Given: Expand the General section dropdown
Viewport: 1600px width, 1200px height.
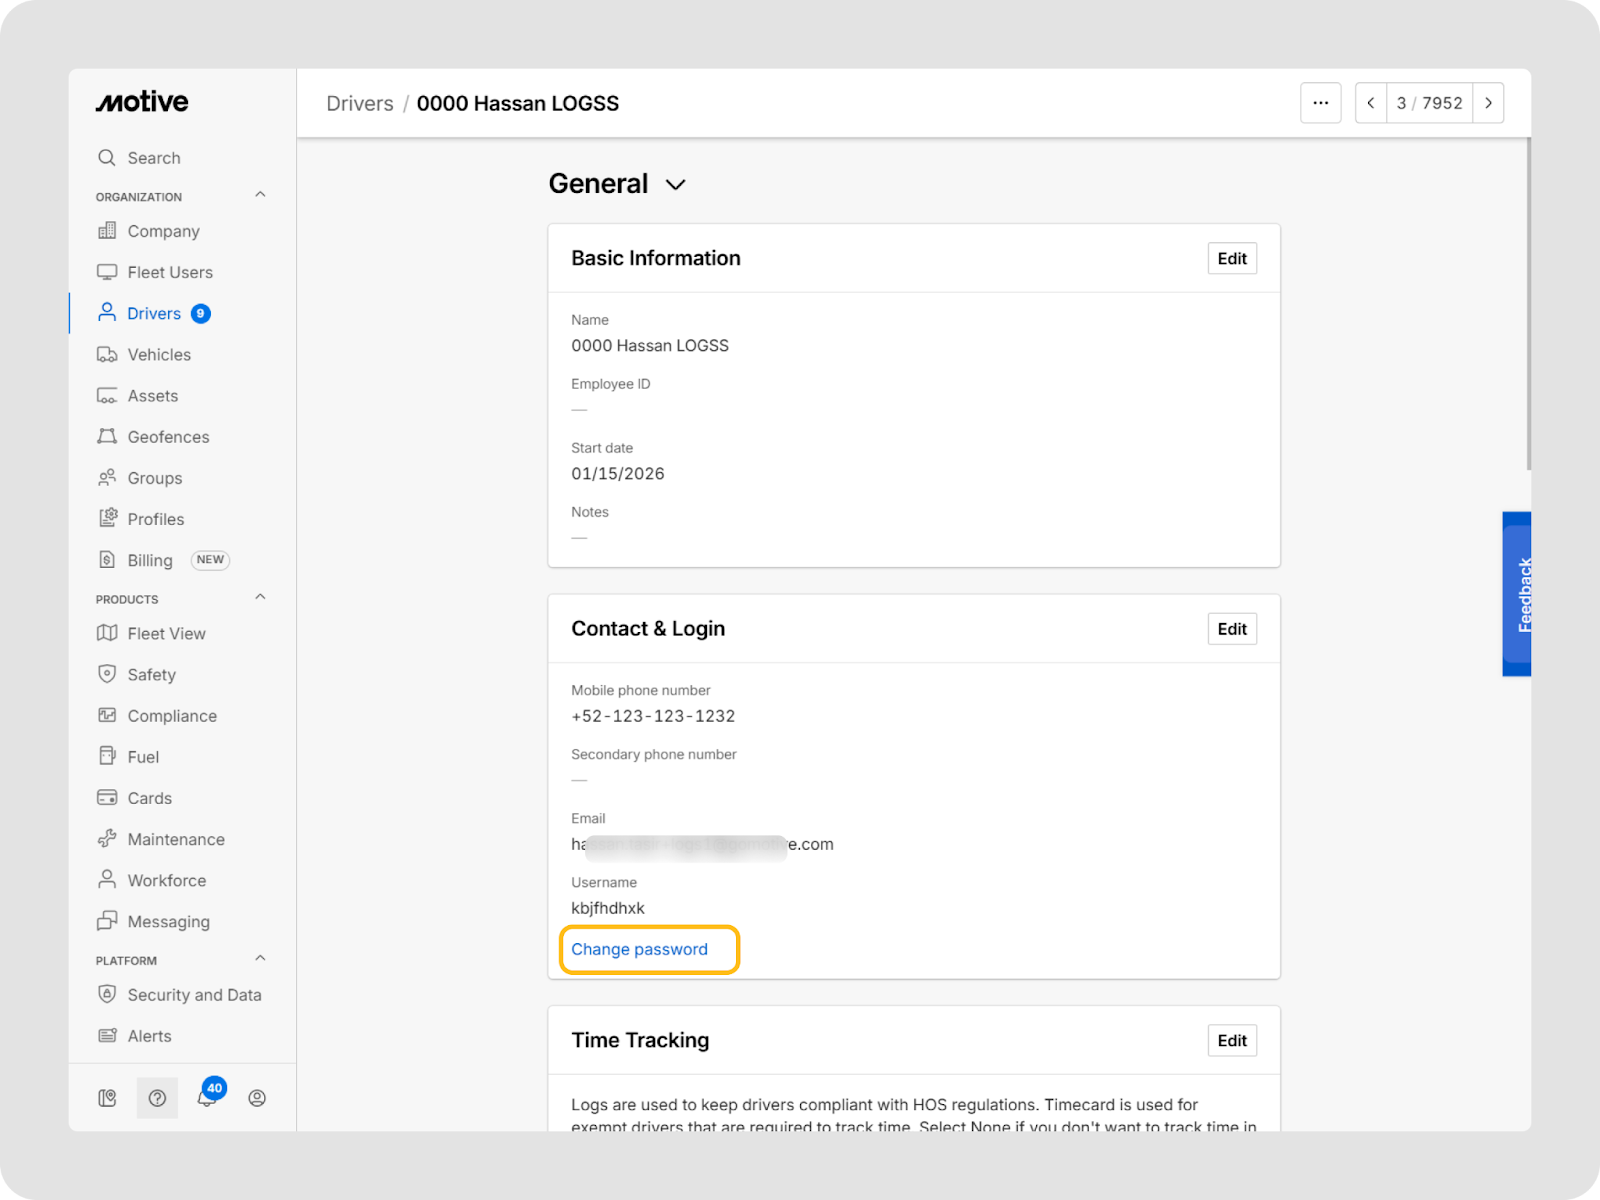Looking at the screenshot, I should (676, 185).
